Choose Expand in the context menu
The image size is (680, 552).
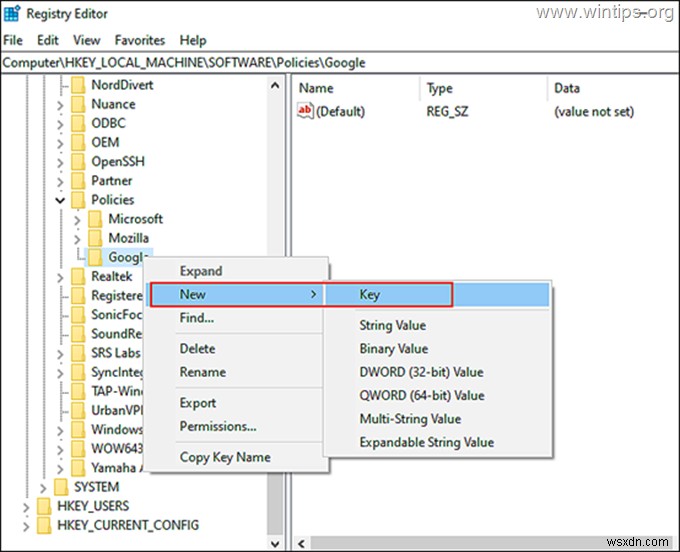[236, 271]
